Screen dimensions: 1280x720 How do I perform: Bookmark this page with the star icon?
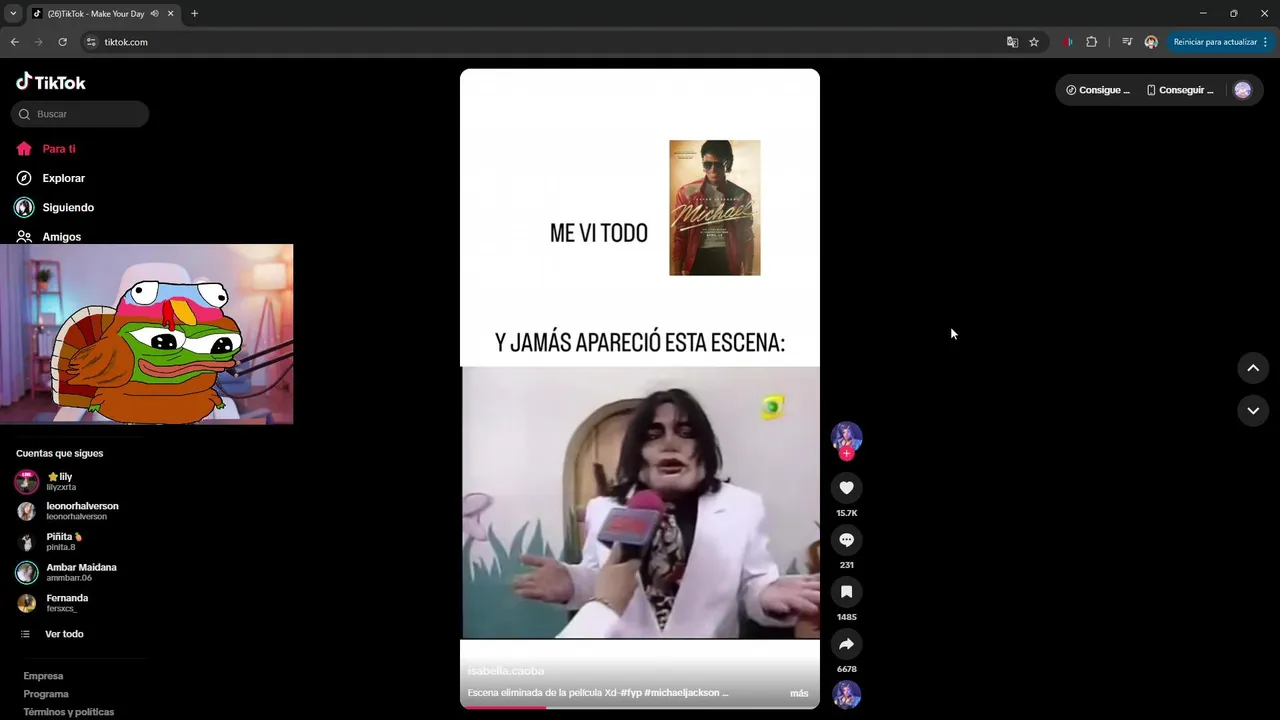coord(1034,42)
